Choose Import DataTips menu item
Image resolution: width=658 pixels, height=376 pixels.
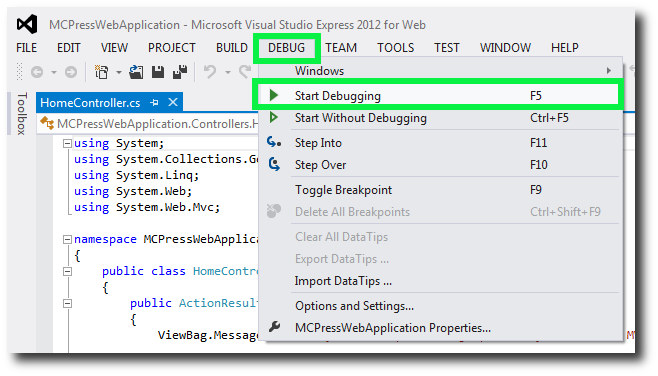440,281
